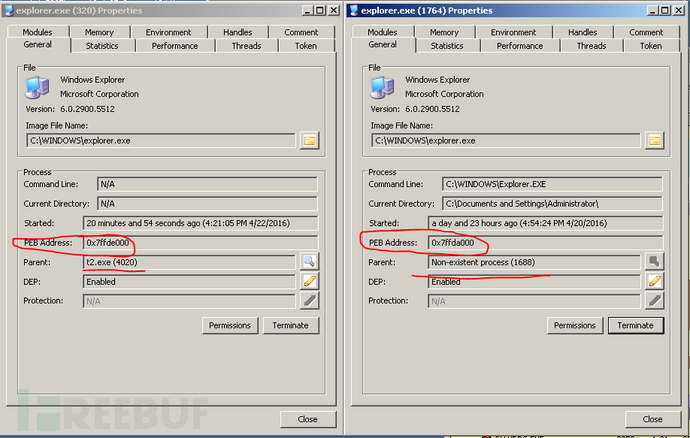
Task: Open Performance tab in explorer.exe (320) window
Action: pyautogui.click(x=175, y=46)
